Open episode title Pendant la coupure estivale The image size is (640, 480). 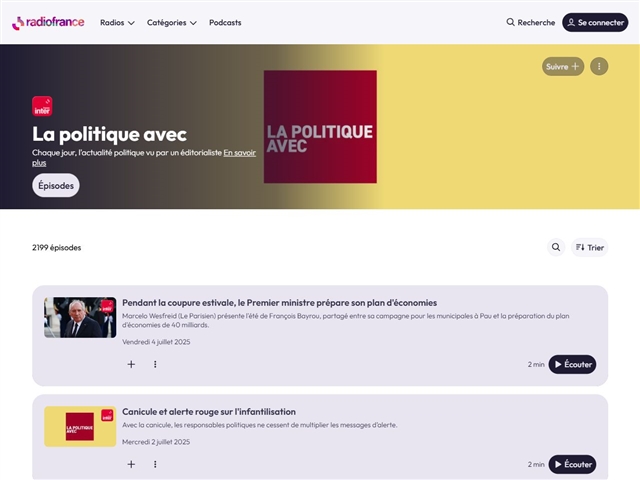pos(279,303)
